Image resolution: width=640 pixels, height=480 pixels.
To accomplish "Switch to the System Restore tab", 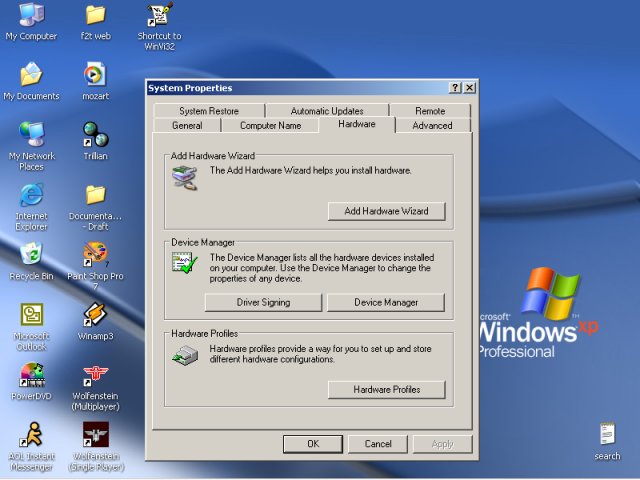I will tap(209, 111).
